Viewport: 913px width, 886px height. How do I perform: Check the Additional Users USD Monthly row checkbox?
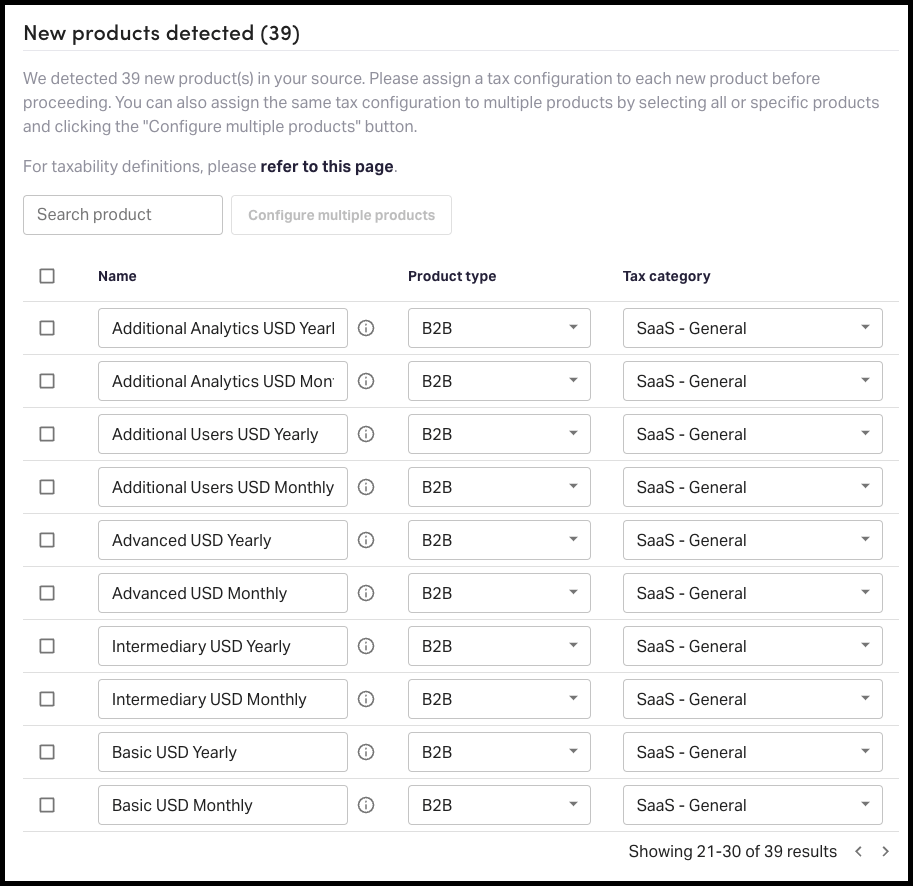47,487
